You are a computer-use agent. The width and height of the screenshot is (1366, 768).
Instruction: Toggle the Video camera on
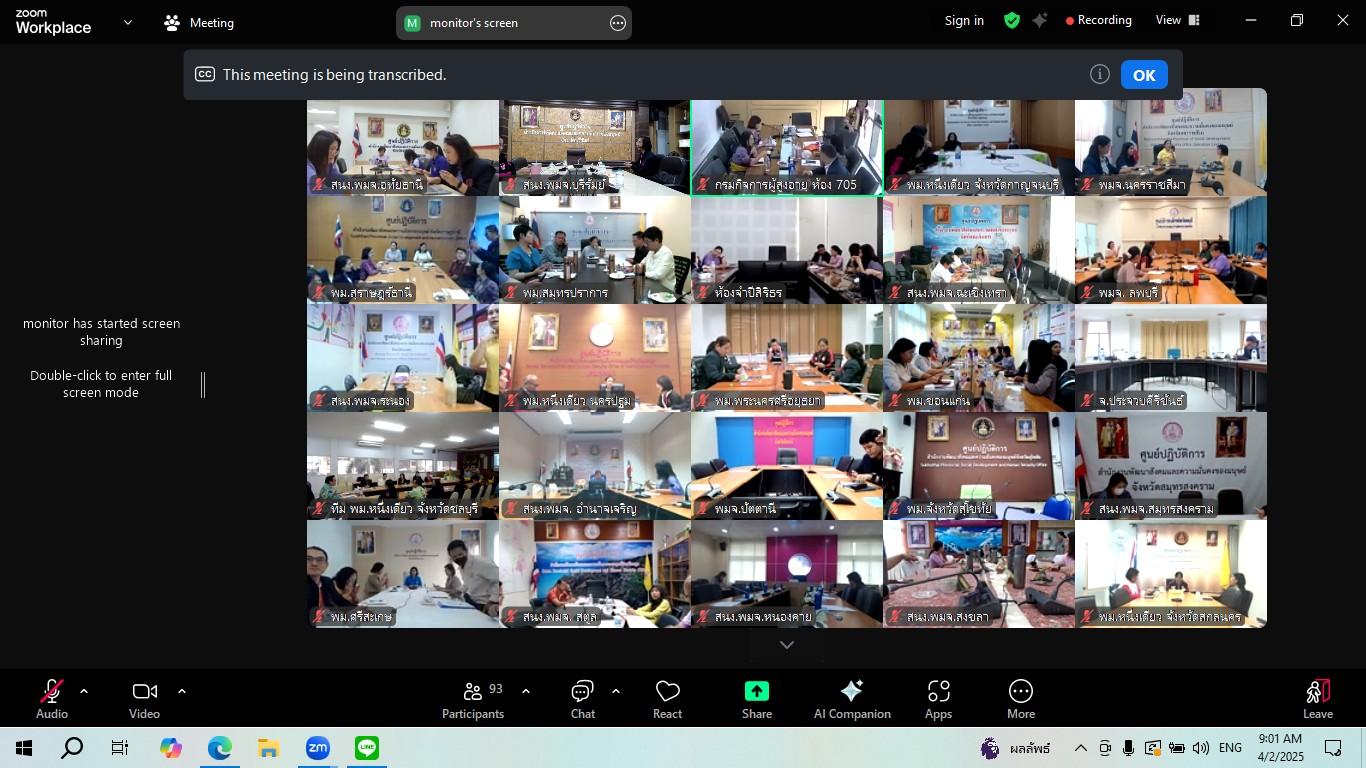point(144,698)
